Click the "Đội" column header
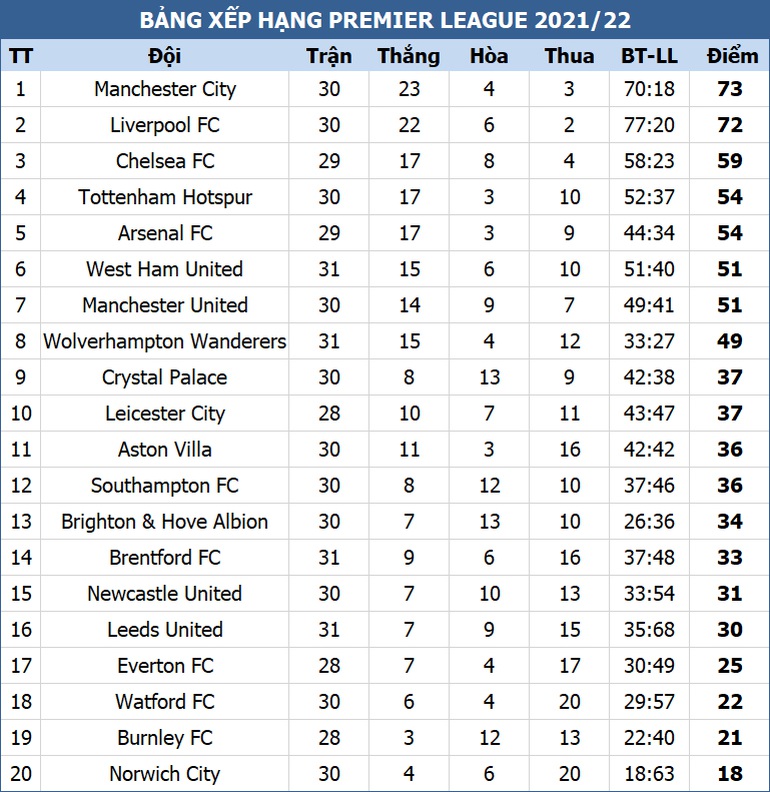Image resolution: width=770 pixels, height=792 pixels. [165, 56]
